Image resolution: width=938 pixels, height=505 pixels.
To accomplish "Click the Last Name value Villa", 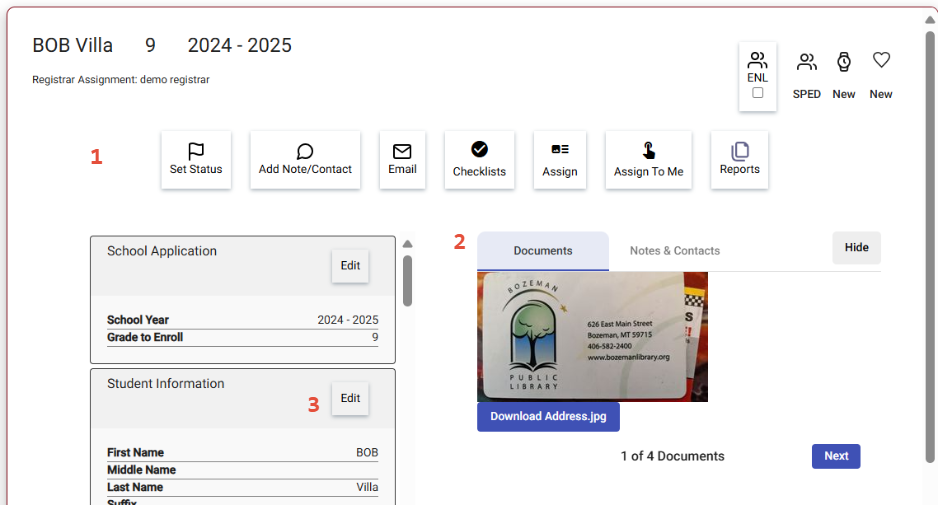I will tap(367, 487).
